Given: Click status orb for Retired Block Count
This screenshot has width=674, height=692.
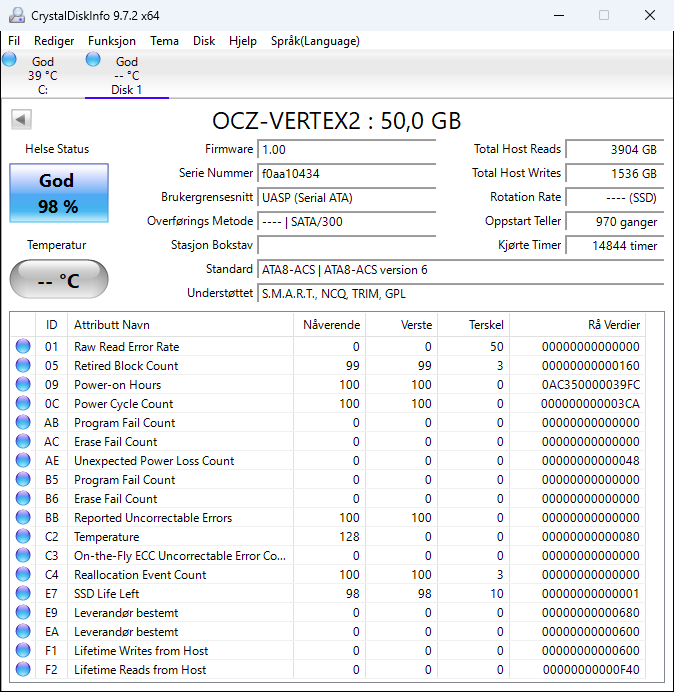Looking at the screenshot, I should pyautogui.click(x=23, y=365).
